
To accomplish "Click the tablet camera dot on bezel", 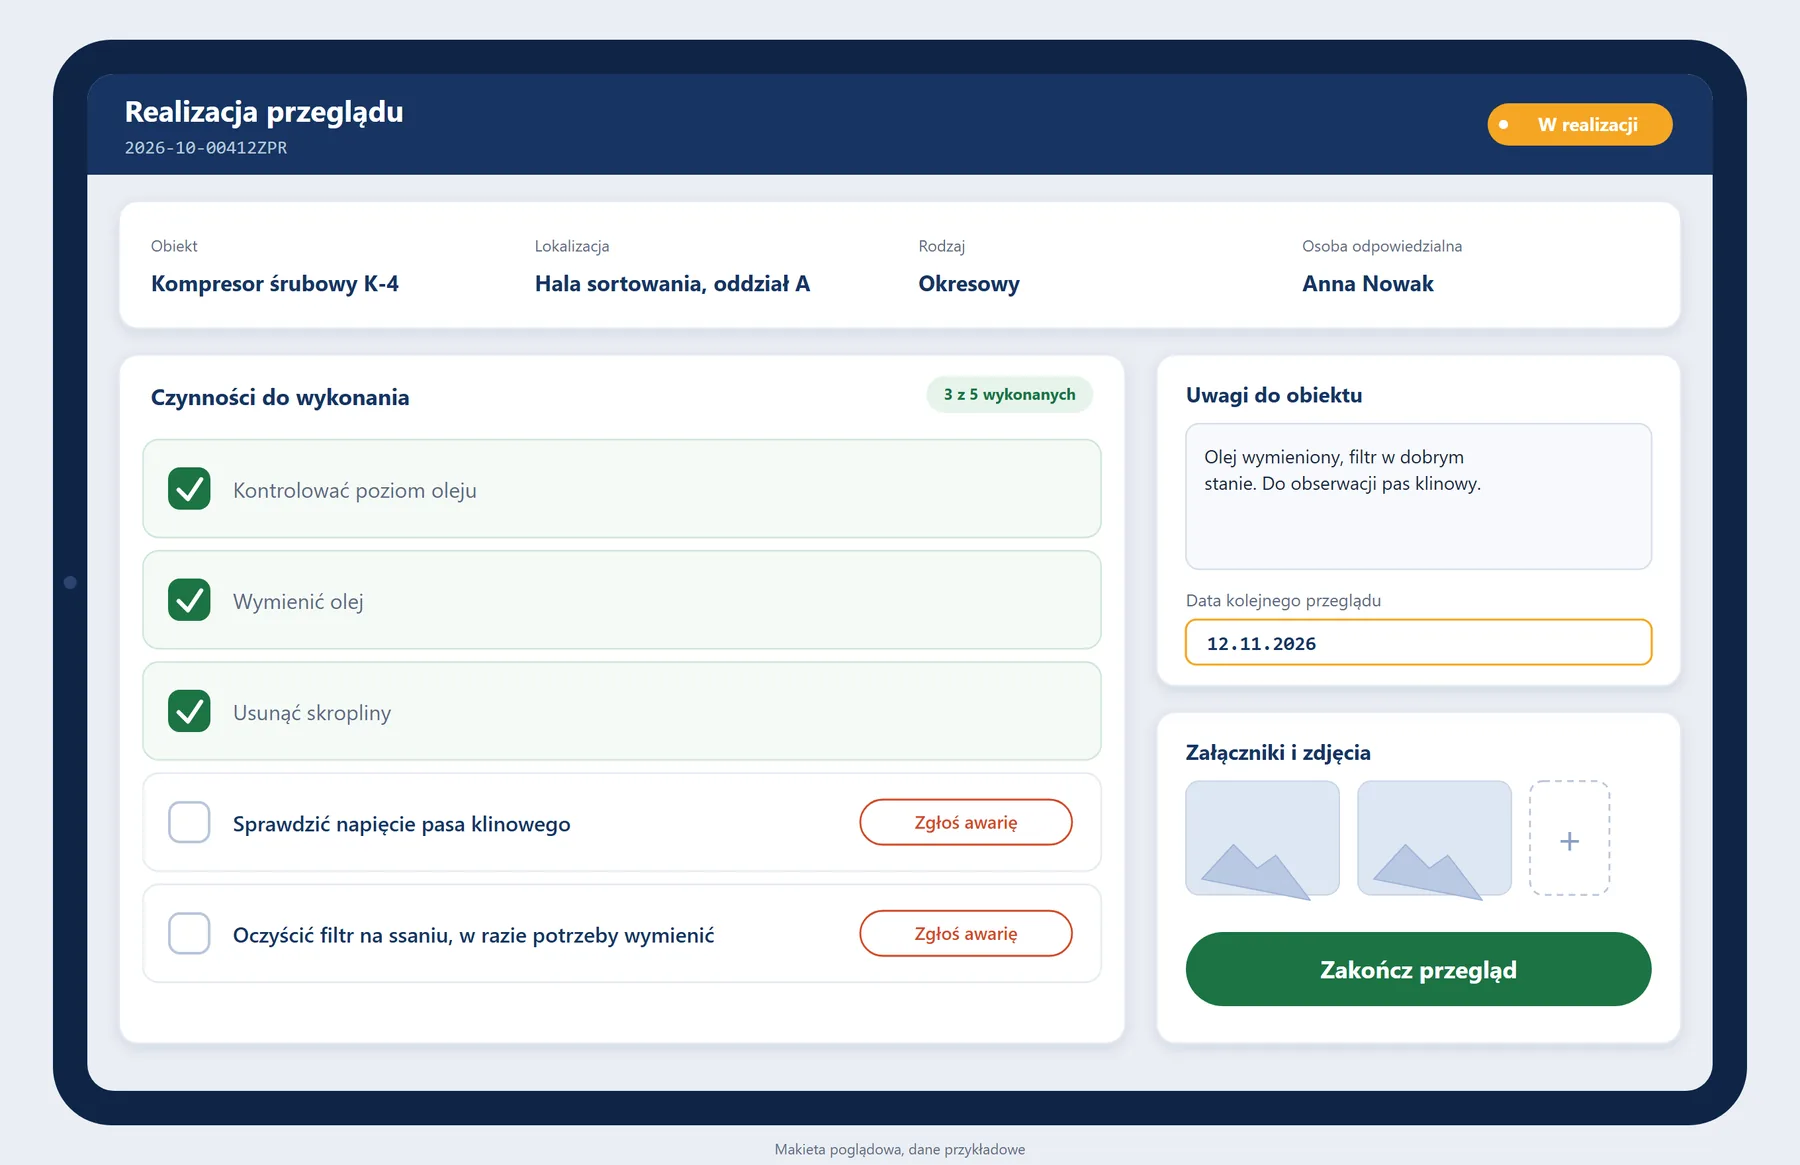I will 70,582.
